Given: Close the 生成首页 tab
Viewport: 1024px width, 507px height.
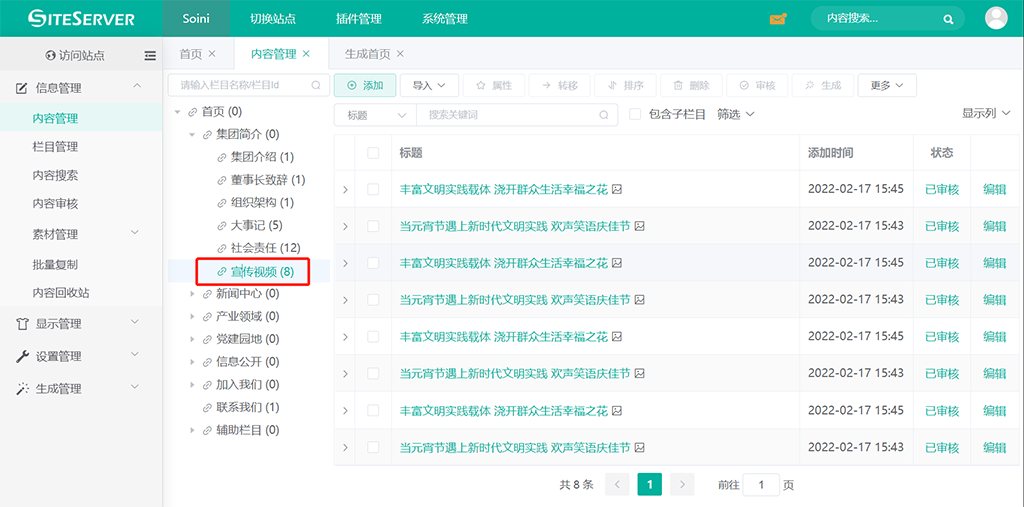Looking at the screenshot, I should click(x=400, y=54).
